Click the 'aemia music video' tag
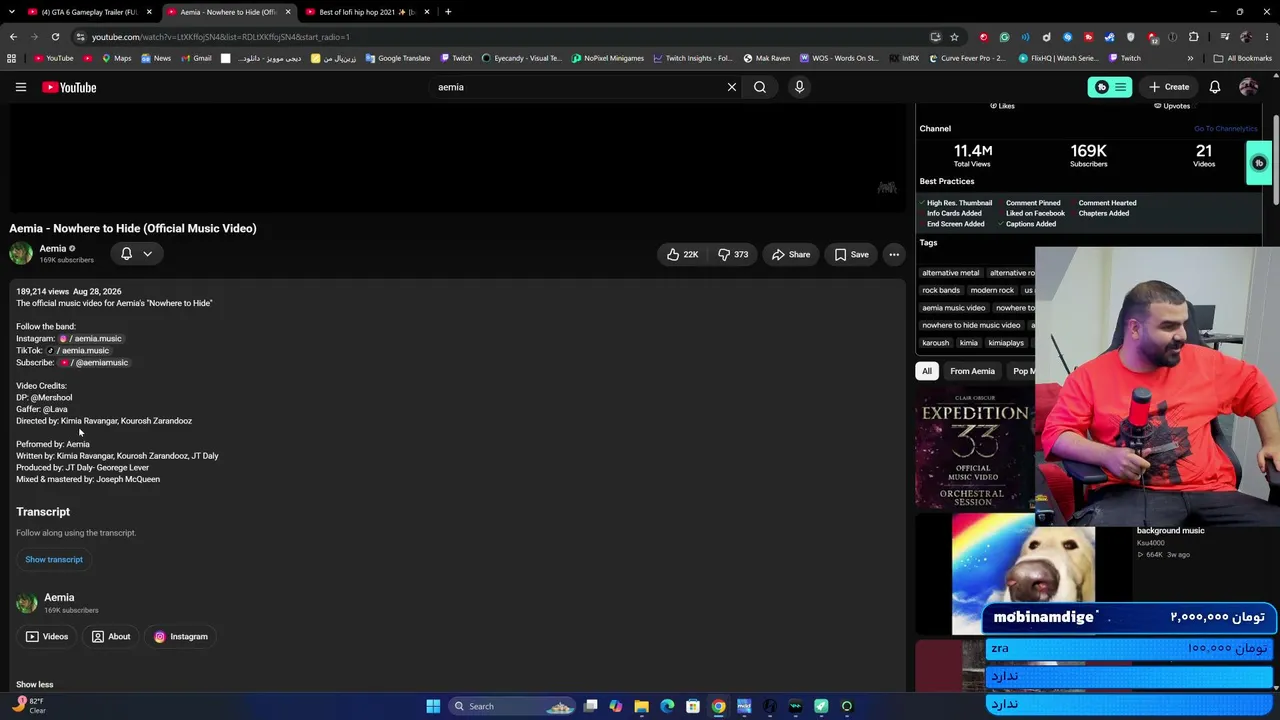This screenshot has height=720, width=1280. point(954,308)
